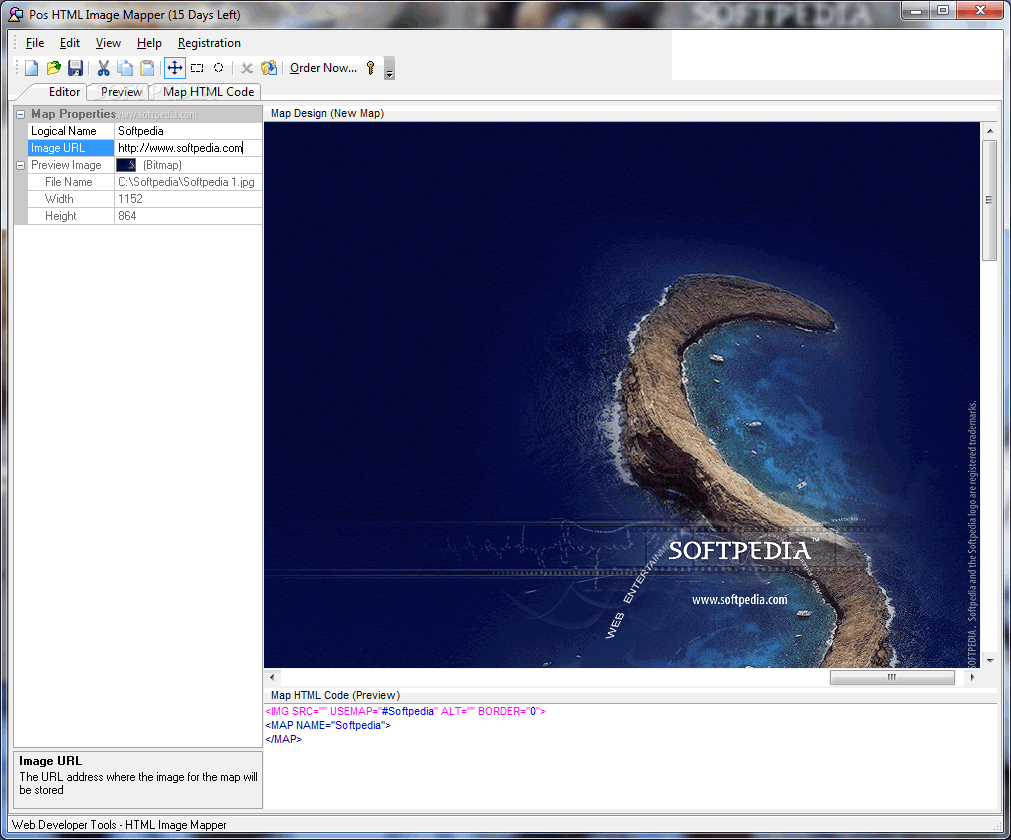Save the map with the floppy disk icon

click(75, 68)
